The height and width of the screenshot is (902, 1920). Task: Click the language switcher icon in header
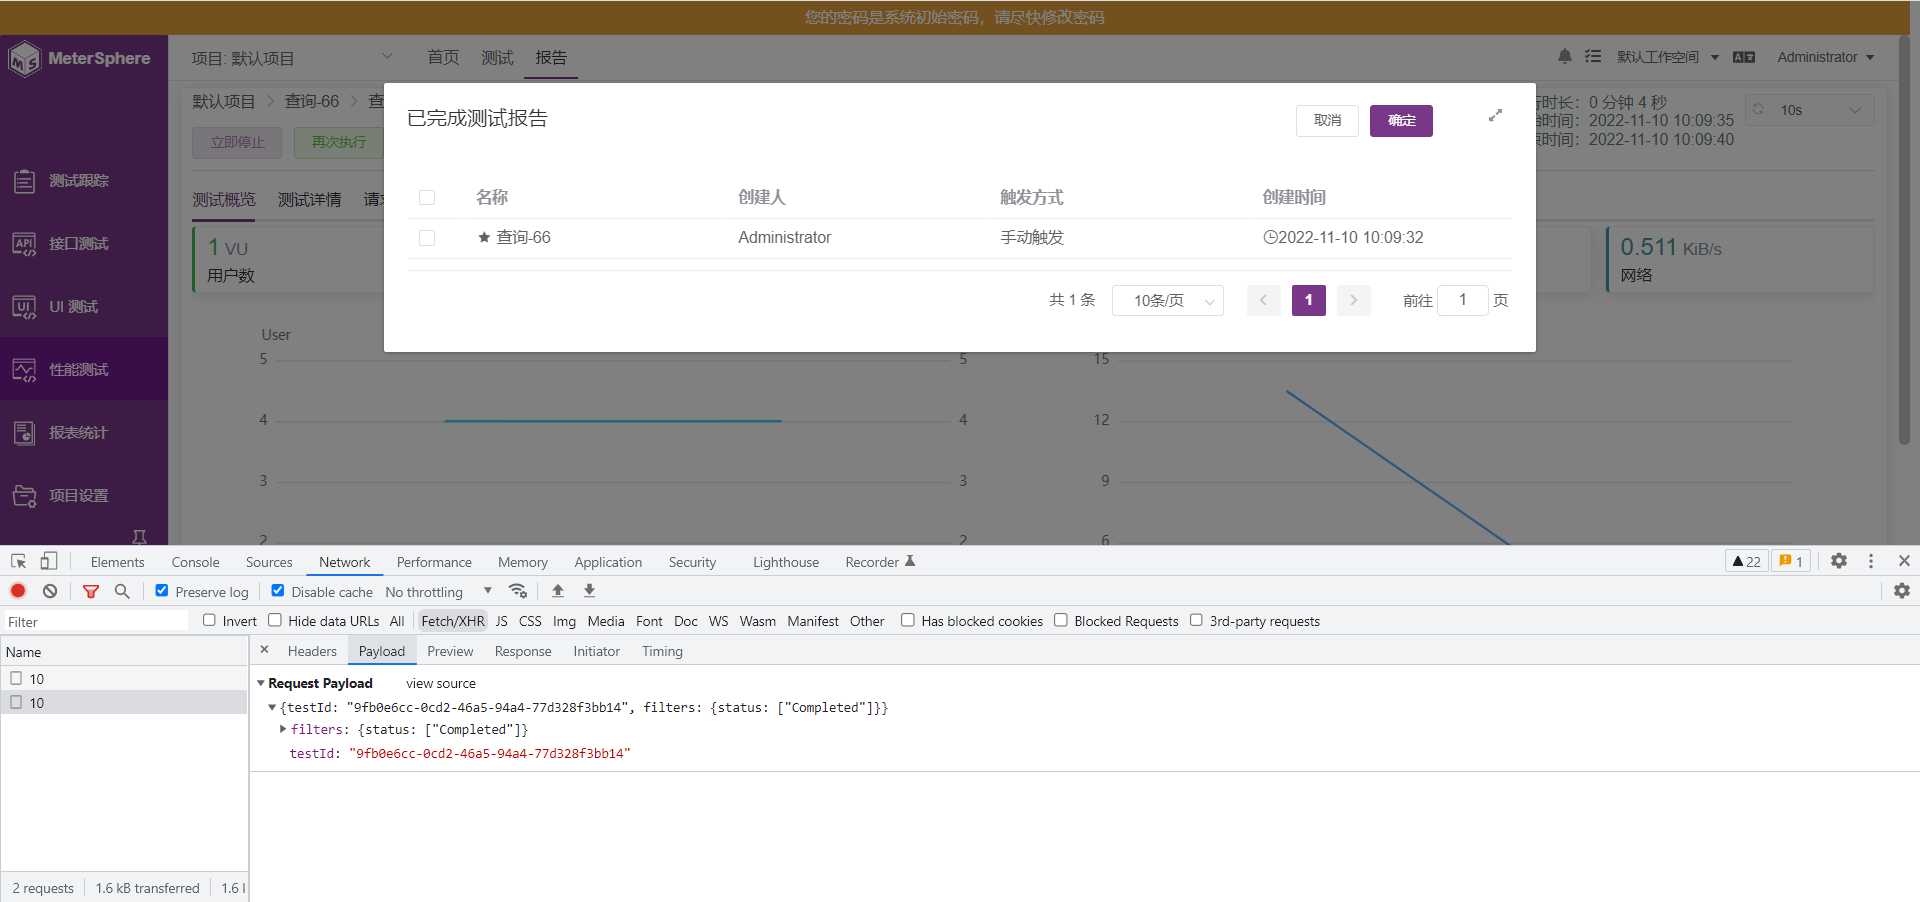pos(1744,57)
